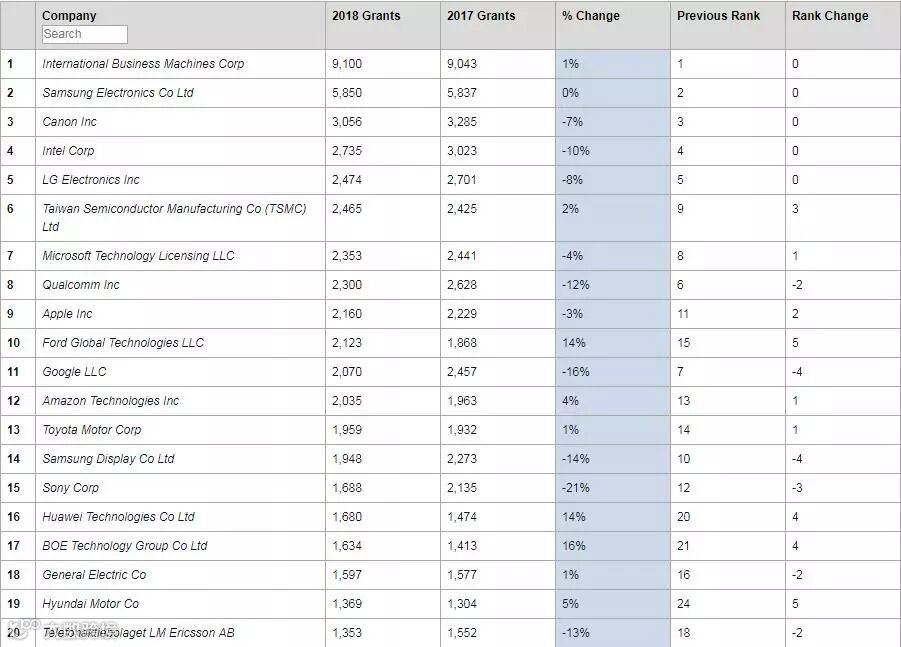Click TSMC's 2018 grants value 2,465

click(x=347, y=209)
